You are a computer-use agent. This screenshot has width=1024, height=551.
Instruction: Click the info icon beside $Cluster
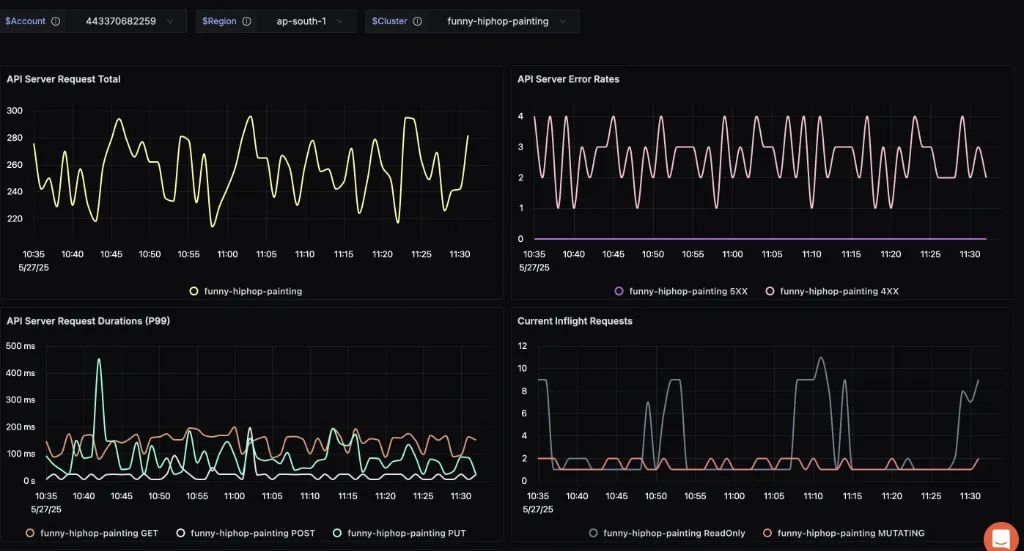[x=417, y=21]
